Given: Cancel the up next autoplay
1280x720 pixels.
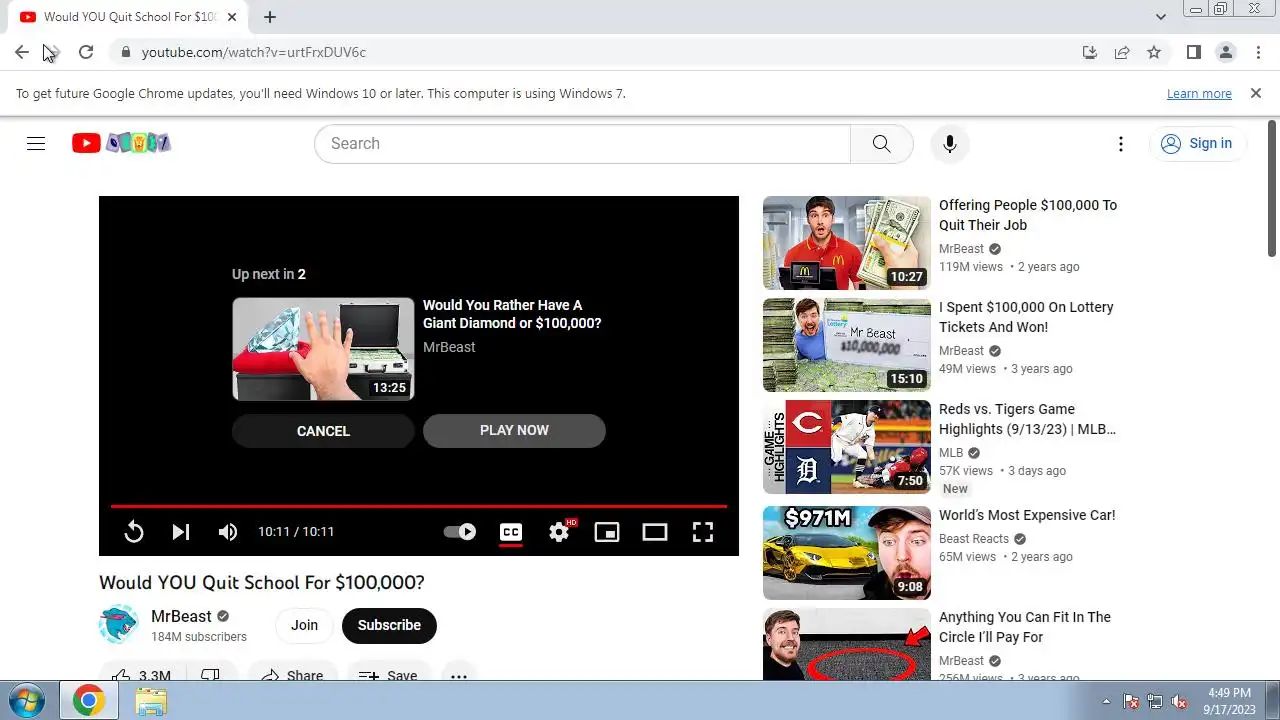Looking at the screenshot, I should click(x=323, y=431).
